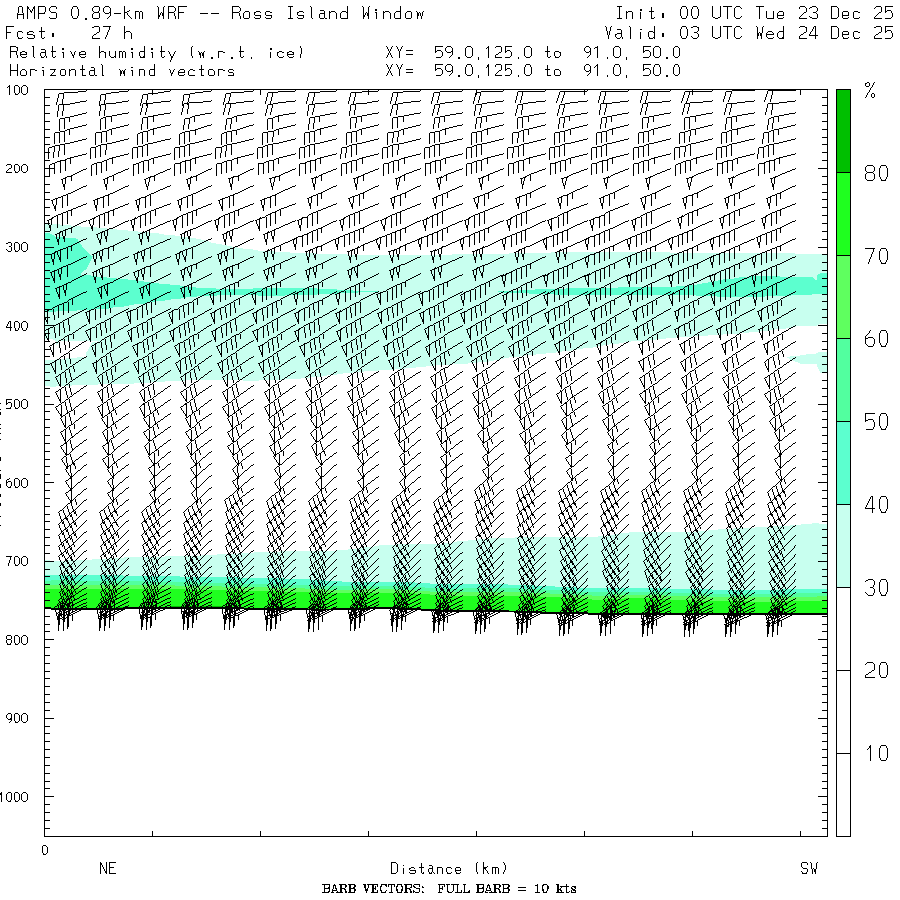Select the turquoise 40–50% colorbar segment

(843, 462)
